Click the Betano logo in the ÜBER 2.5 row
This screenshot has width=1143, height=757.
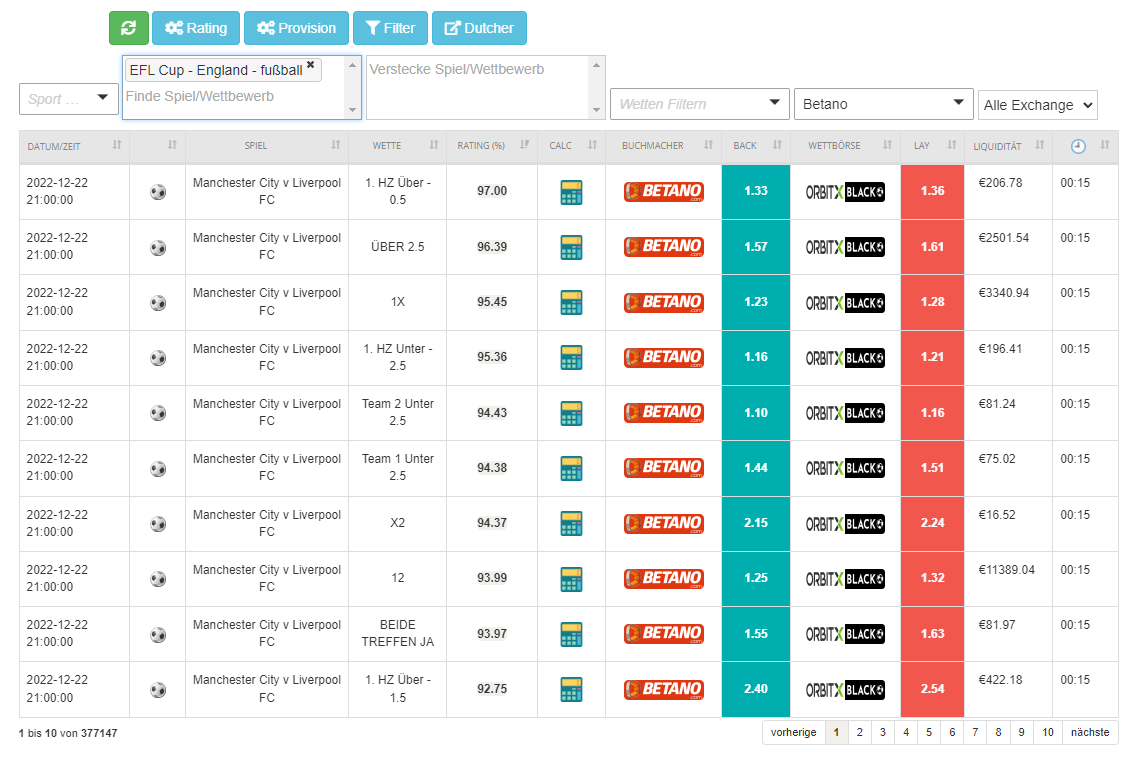pos(664,246)
